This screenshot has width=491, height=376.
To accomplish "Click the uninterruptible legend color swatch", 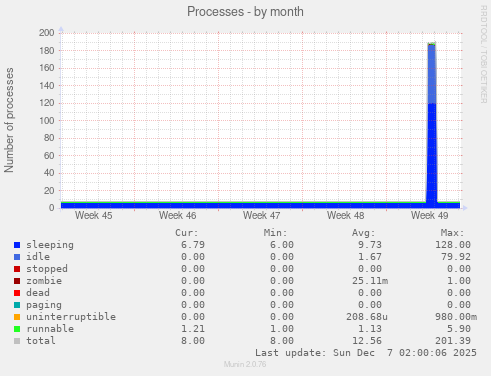I will pyautogui.click(x=17, y=317).
